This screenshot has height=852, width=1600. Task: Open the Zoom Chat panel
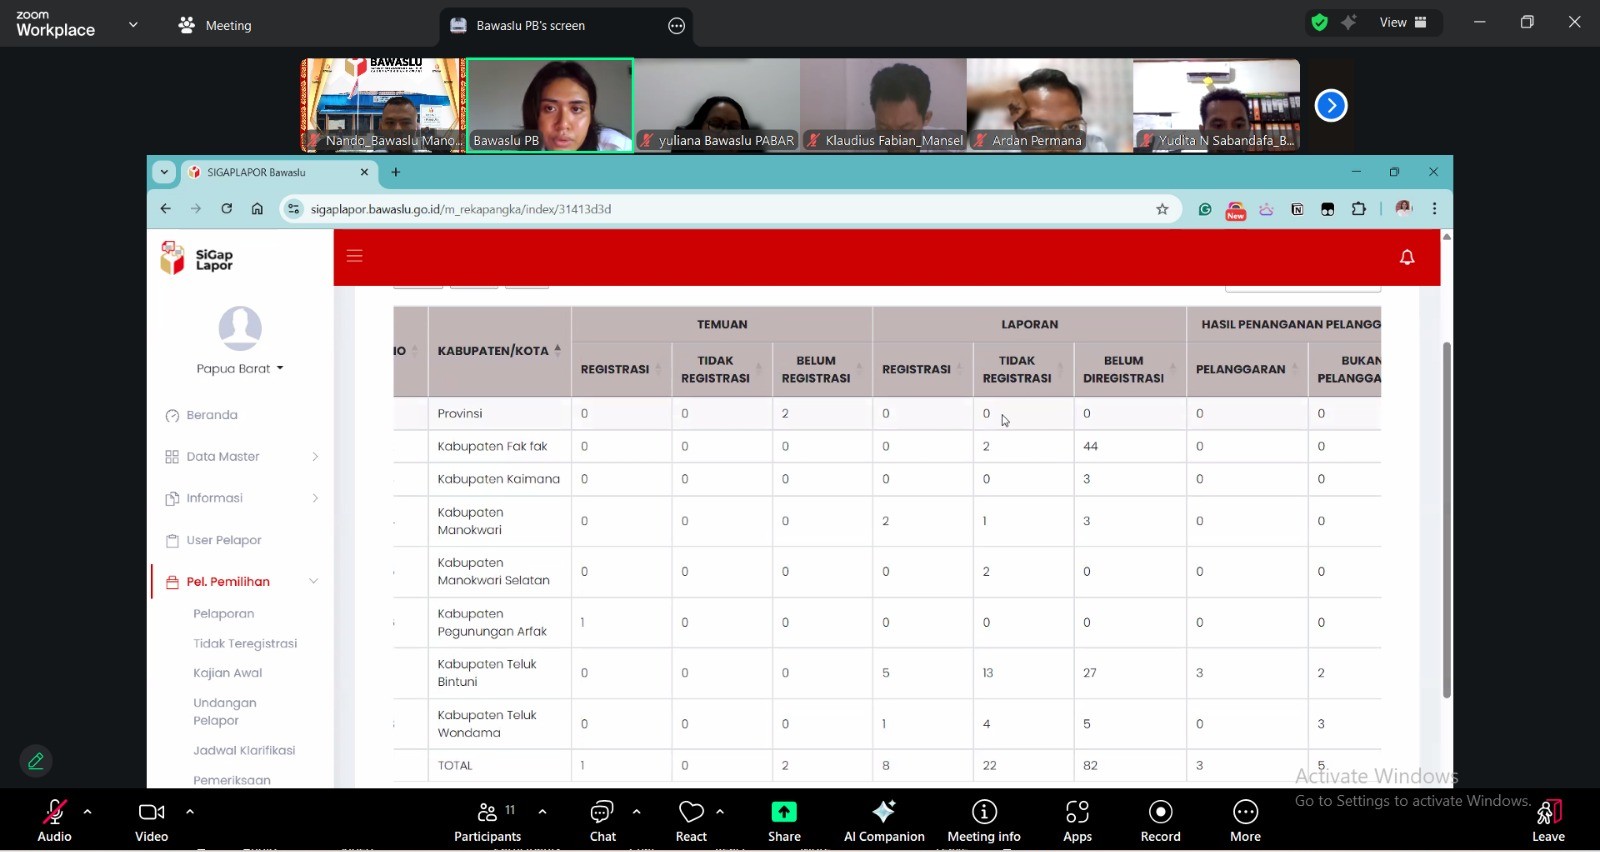coord(602,820)
